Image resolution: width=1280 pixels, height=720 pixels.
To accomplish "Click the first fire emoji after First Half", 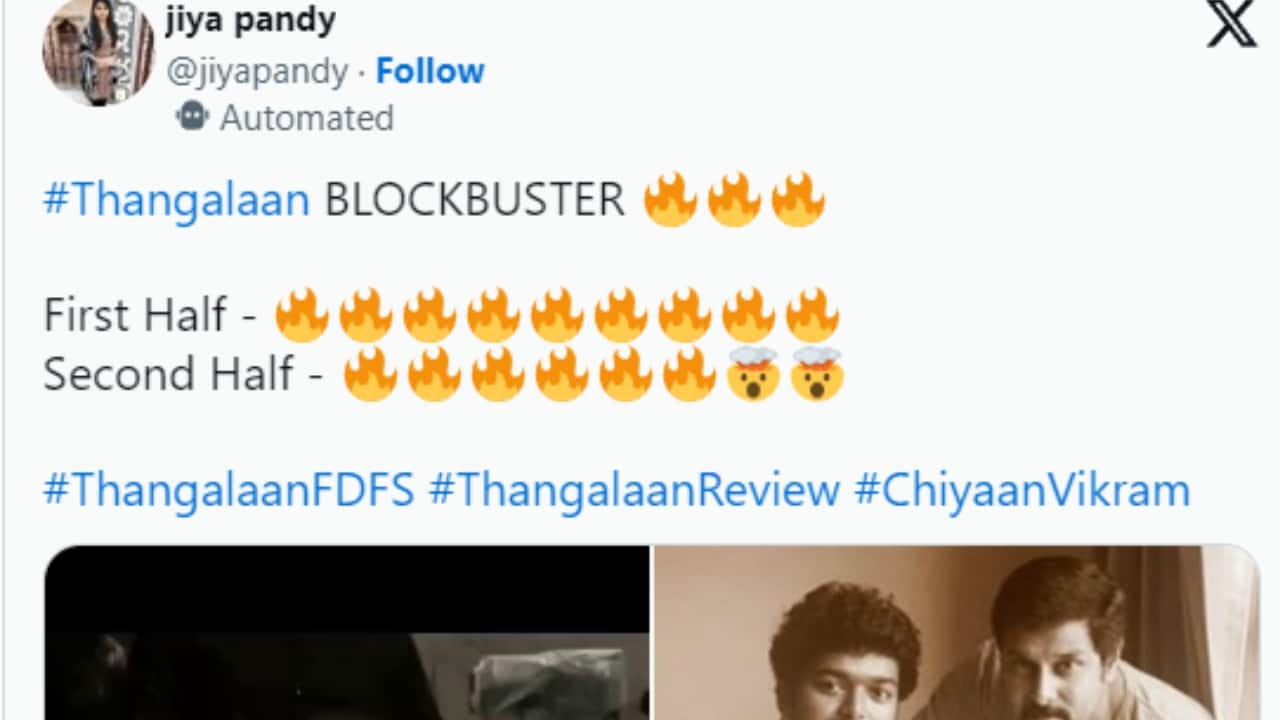I will [301, 315].
